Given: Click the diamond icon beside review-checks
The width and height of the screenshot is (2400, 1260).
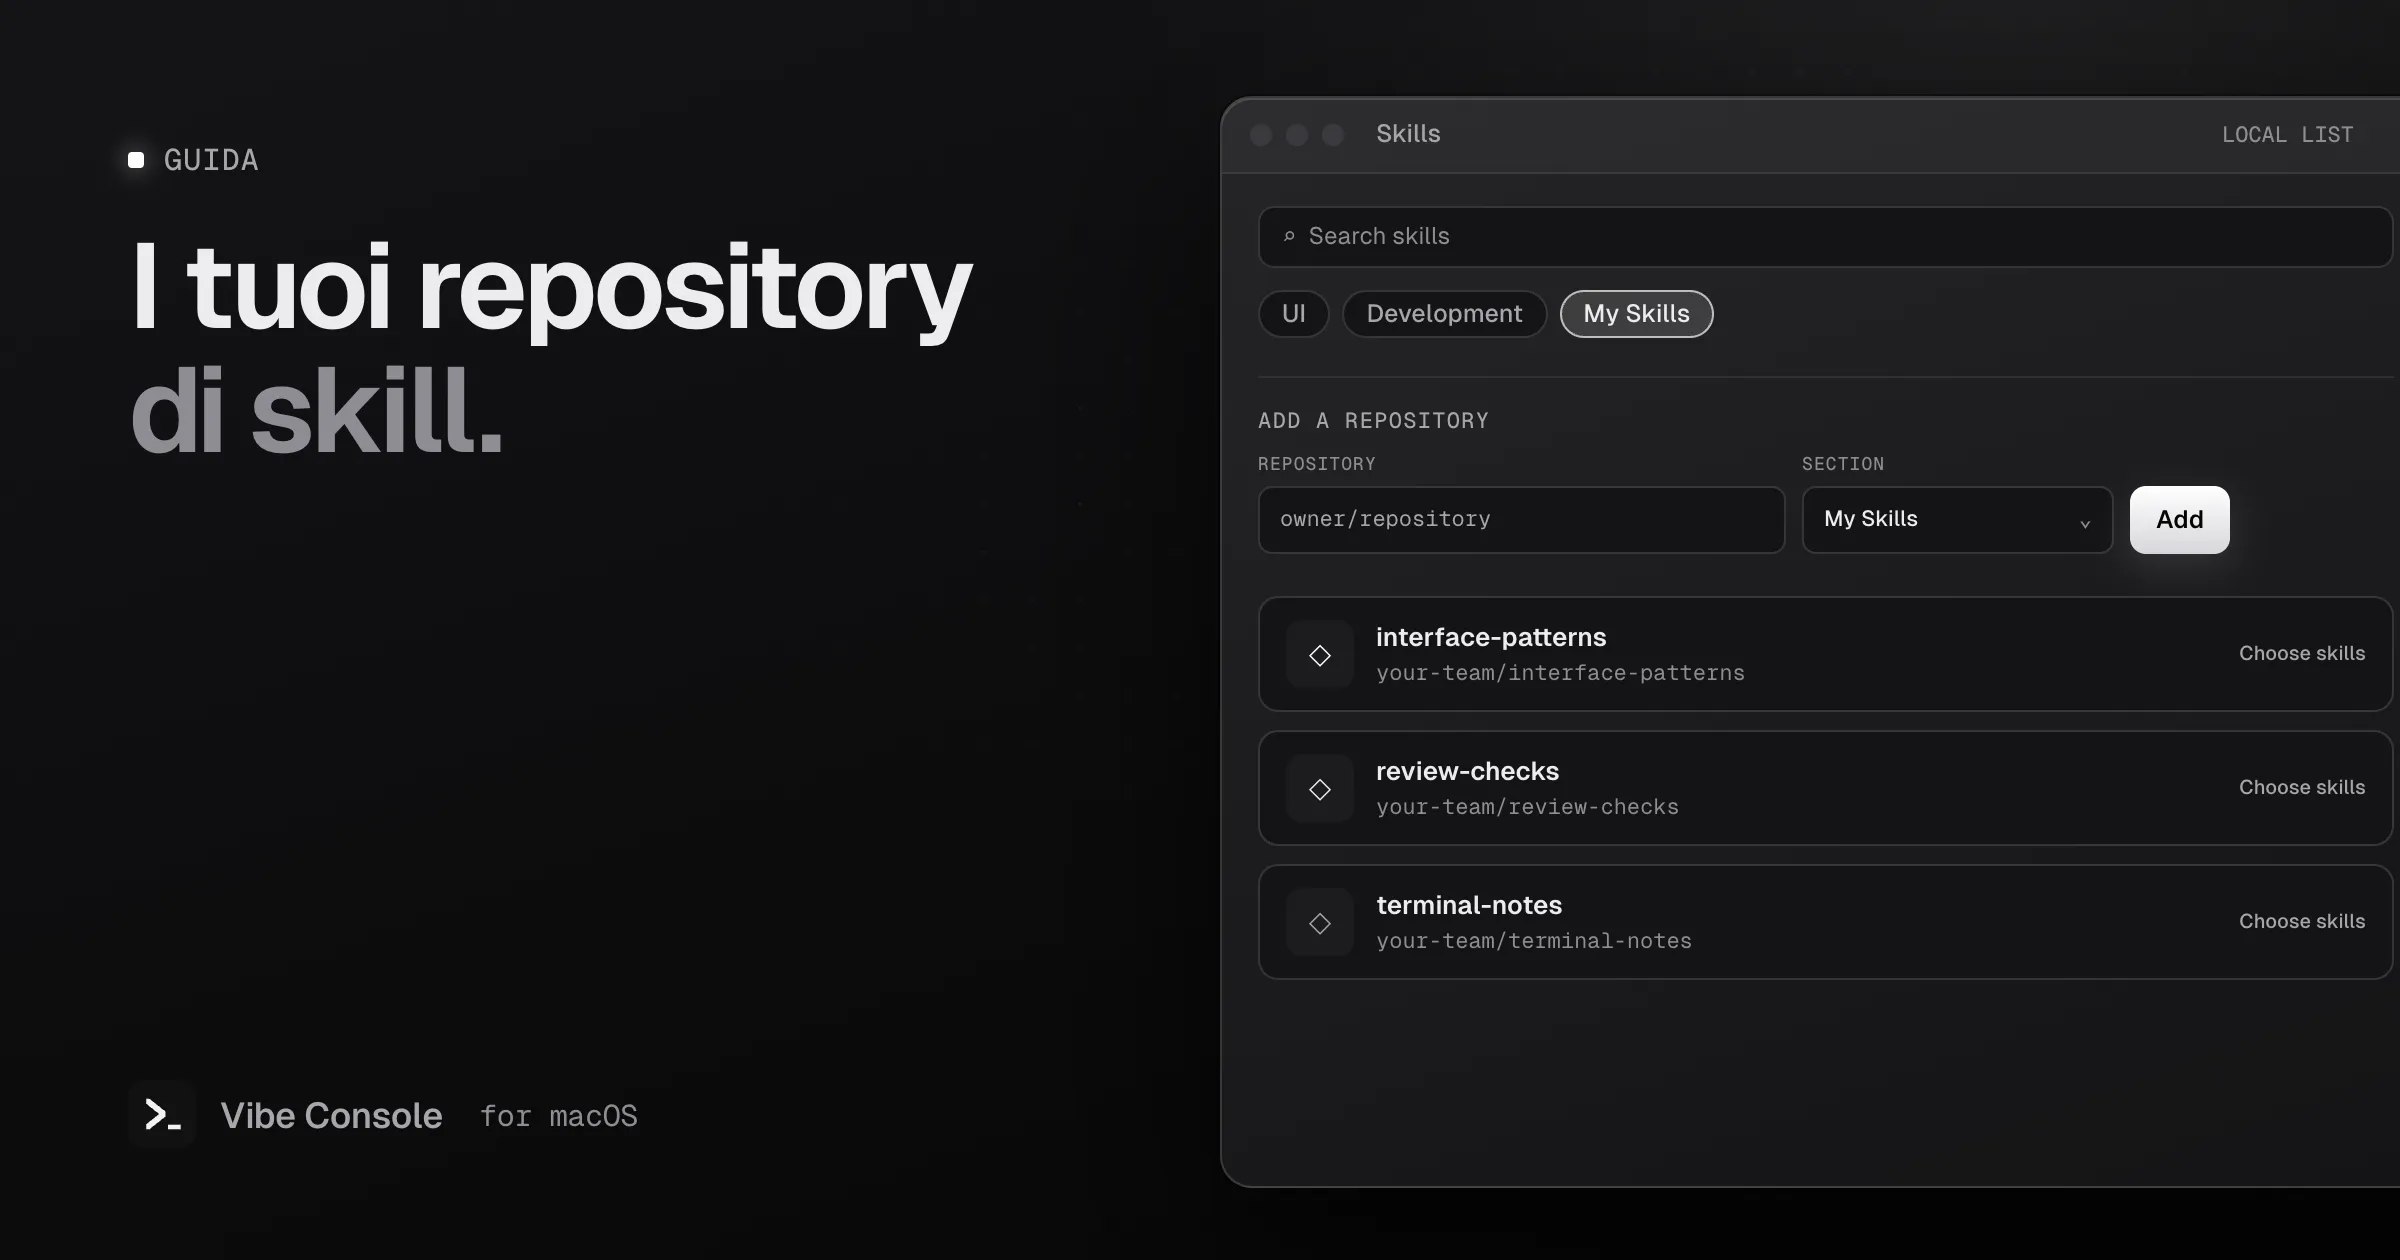Looking at the screenshot, I should (1320, 789).
